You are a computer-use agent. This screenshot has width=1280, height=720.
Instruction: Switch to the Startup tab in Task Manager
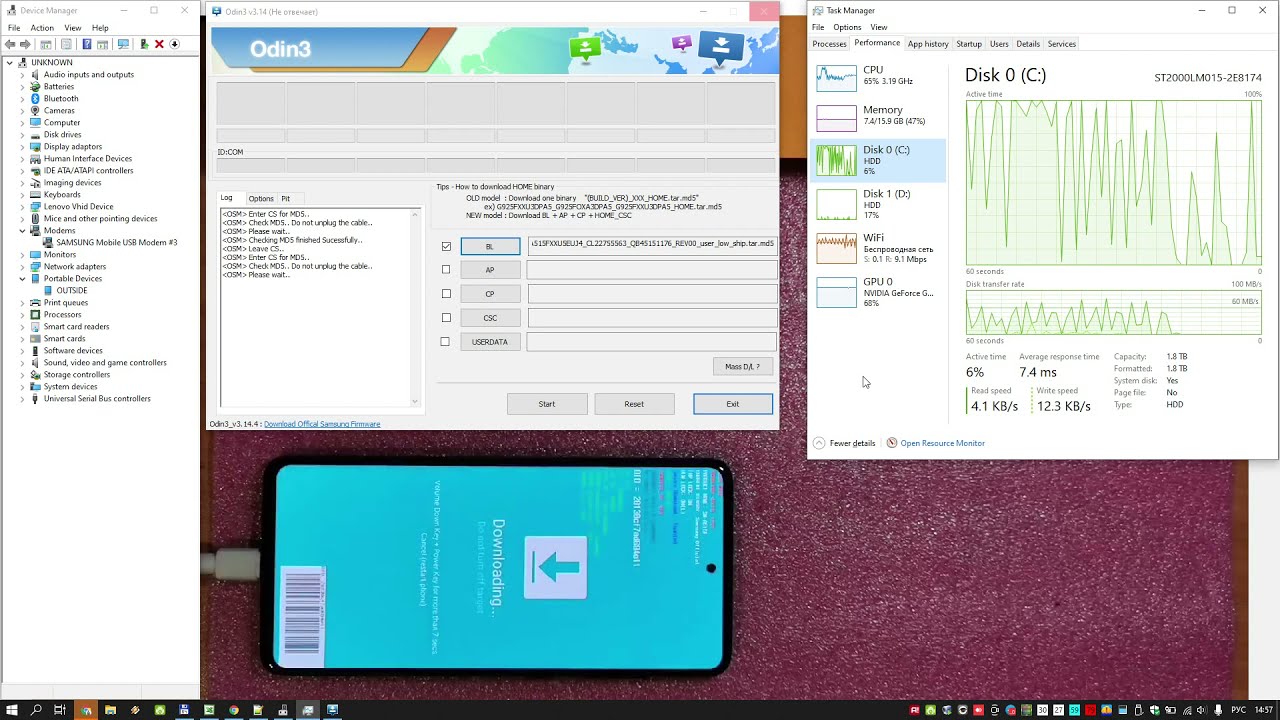[x=969, y=44]
